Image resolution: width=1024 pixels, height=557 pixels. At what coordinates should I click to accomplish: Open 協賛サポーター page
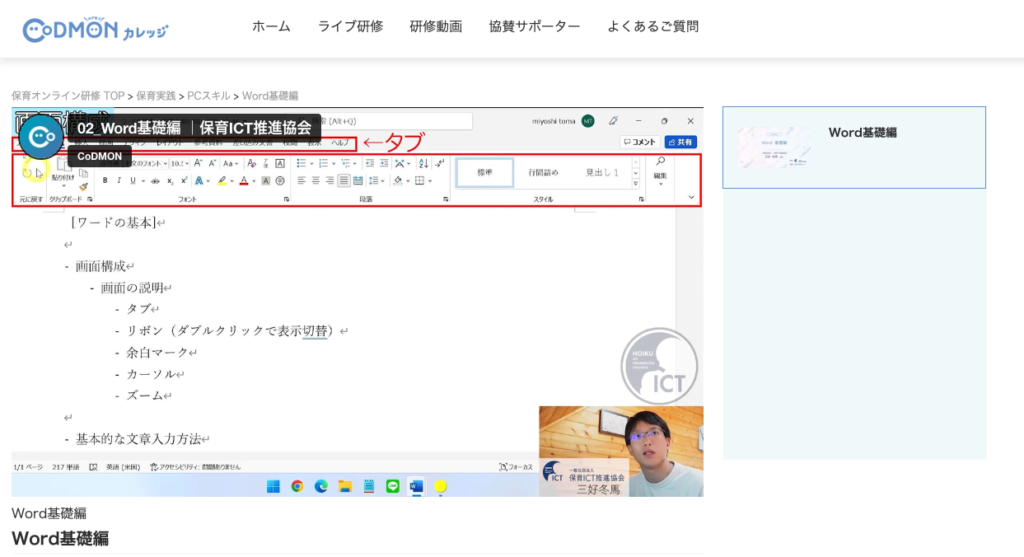[x=534, y=27]
